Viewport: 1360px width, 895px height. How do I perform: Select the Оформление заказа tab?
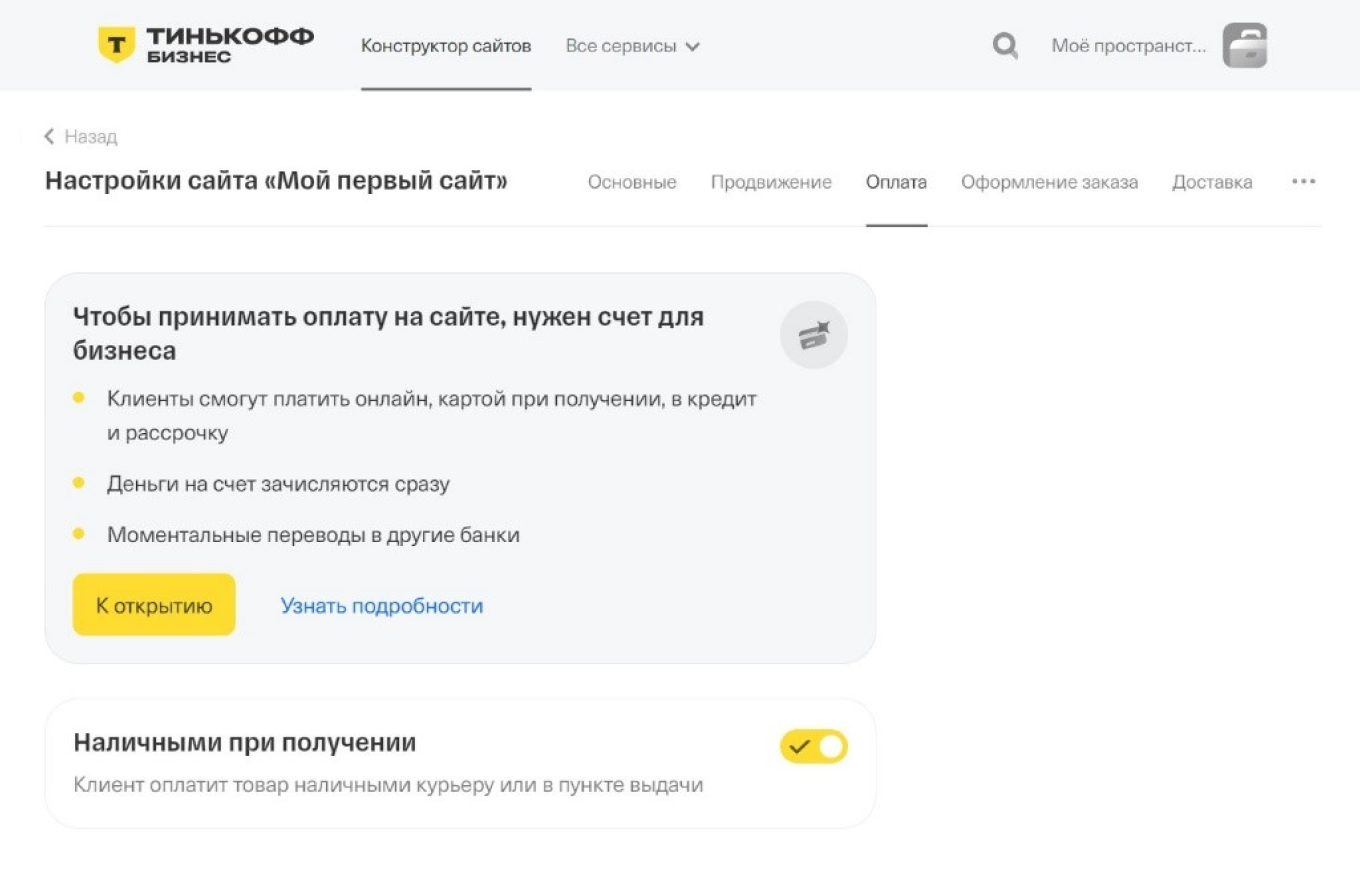coord(1050,182)
